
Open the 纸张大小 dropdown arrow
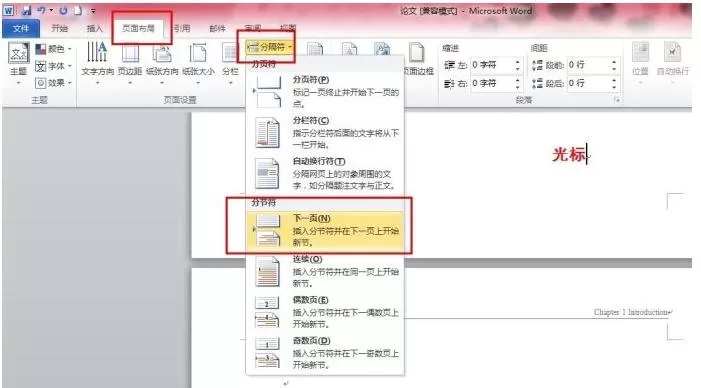tap(198, 83)
